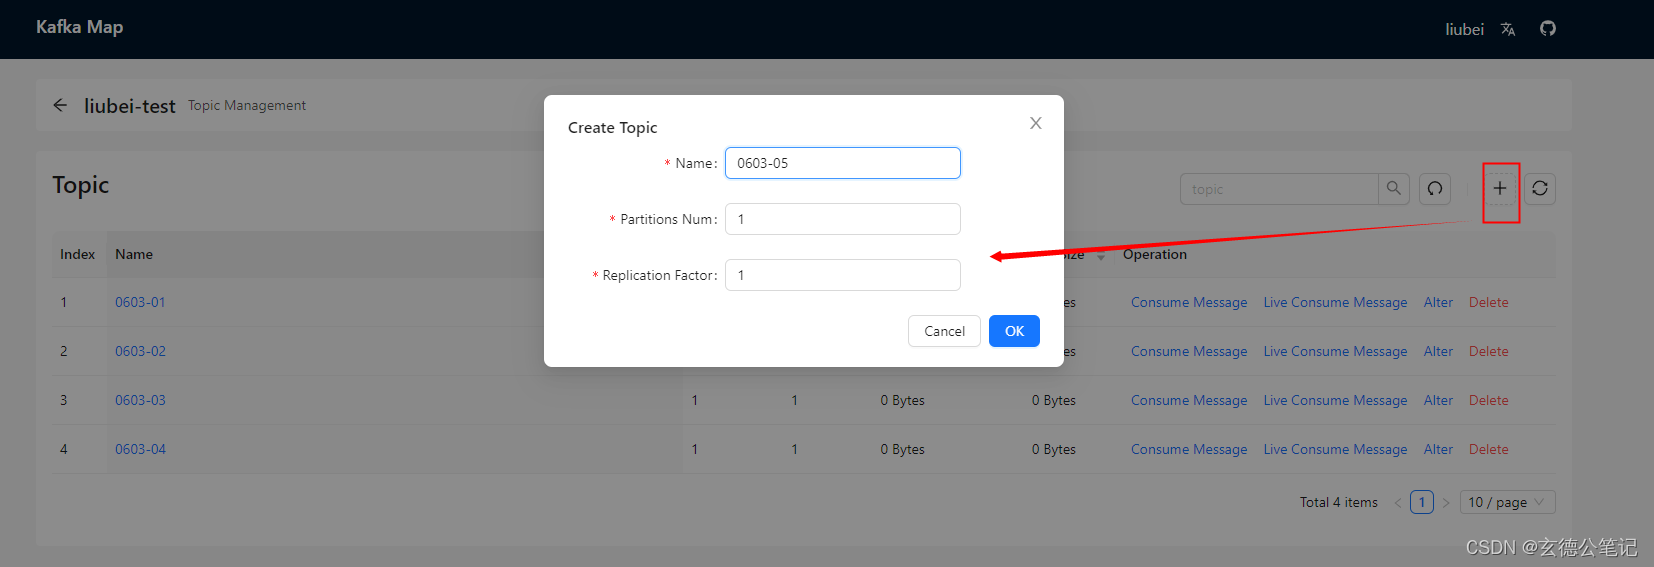1654x567 pixels.
Task: Click the language translate icon in header
Action: pyautogui.click(x=1508, y=29)
